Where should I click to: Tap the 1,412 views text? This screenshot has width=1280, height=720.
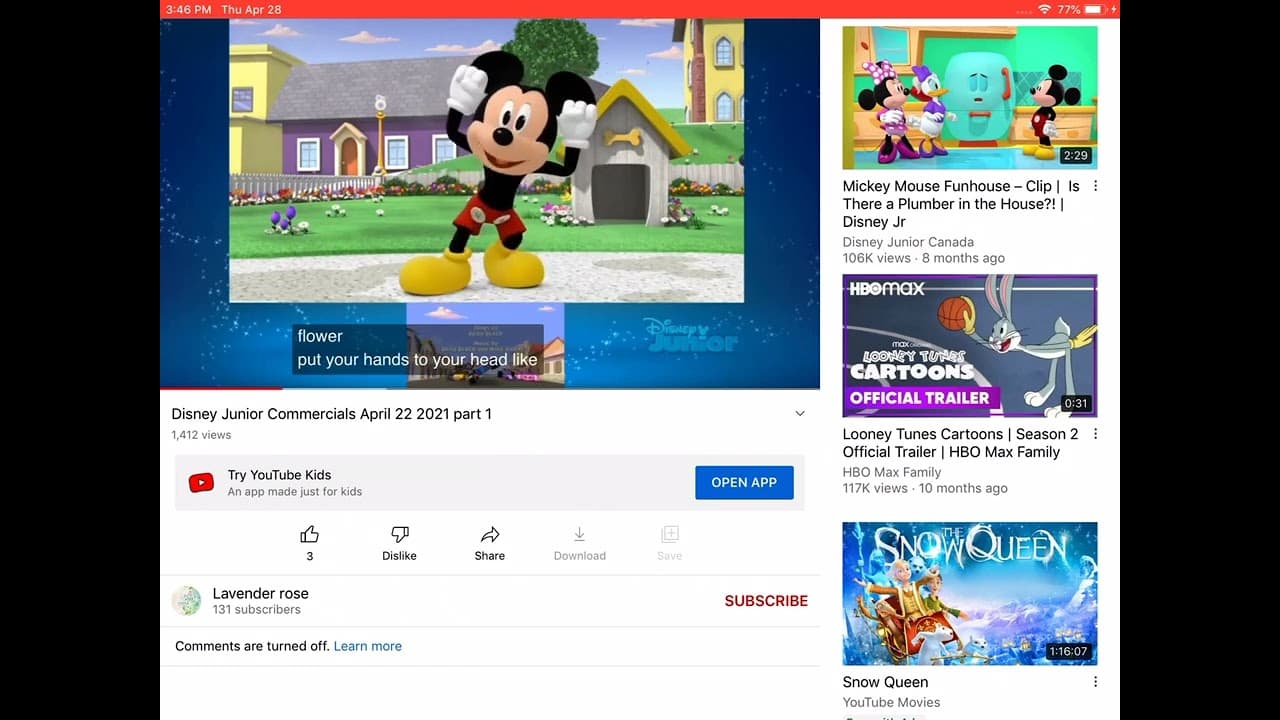[201, 435]
